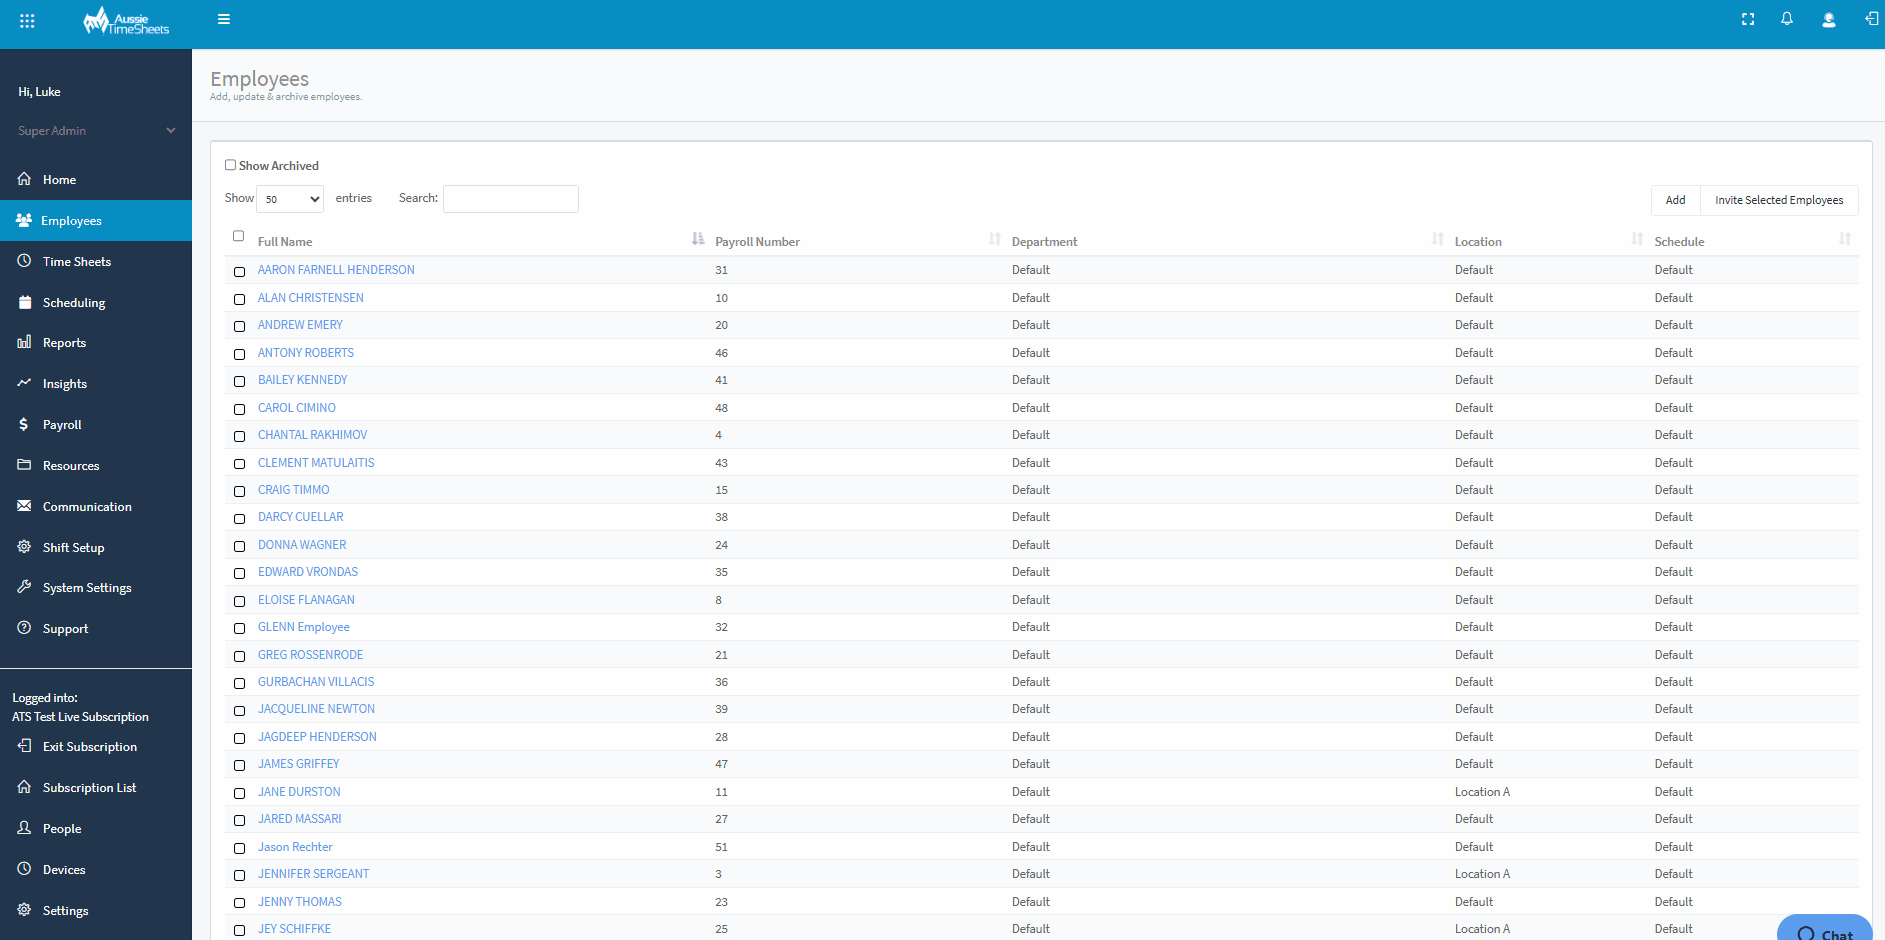Click the logout icon in the top bar

[1870, 19]
